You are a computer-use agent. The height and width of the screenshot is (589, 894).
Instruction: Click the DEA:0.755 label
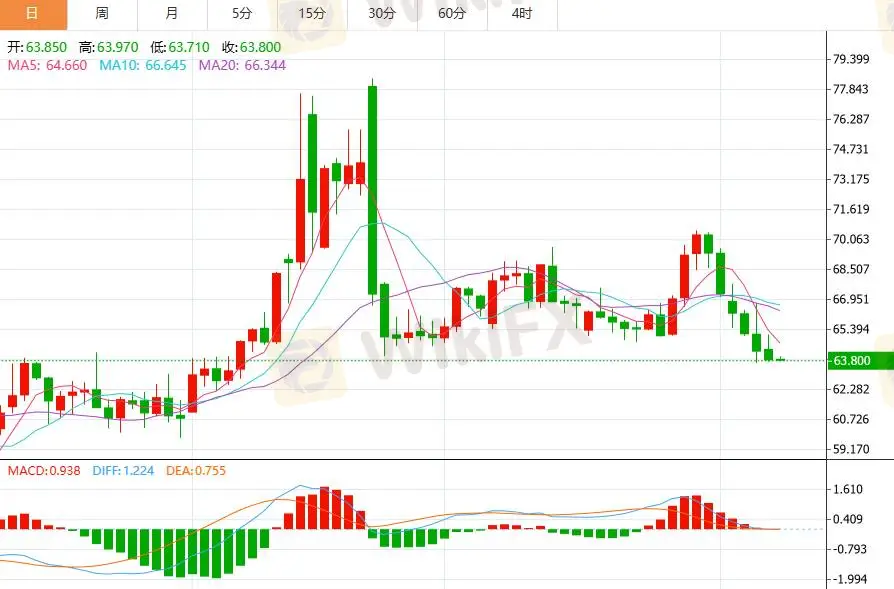(196, 471)
